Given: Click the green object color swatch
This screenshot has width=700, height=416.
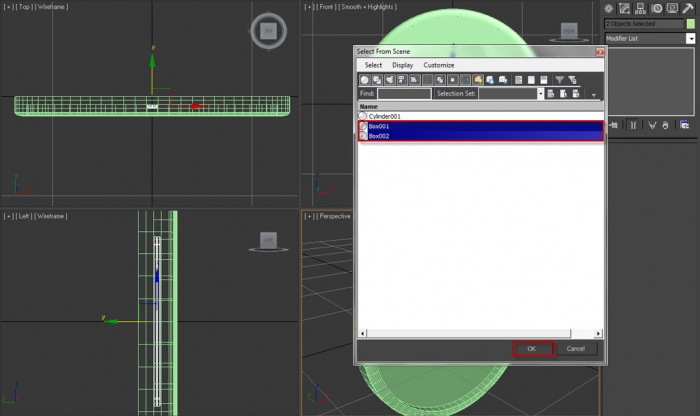Looking at the screenshot, I should click(x=691, y=24).
